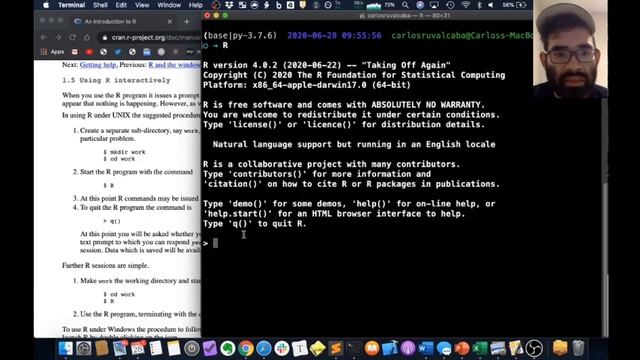Open Google Chrome from the Dock

pyautogui.click(x=246, y=349)
